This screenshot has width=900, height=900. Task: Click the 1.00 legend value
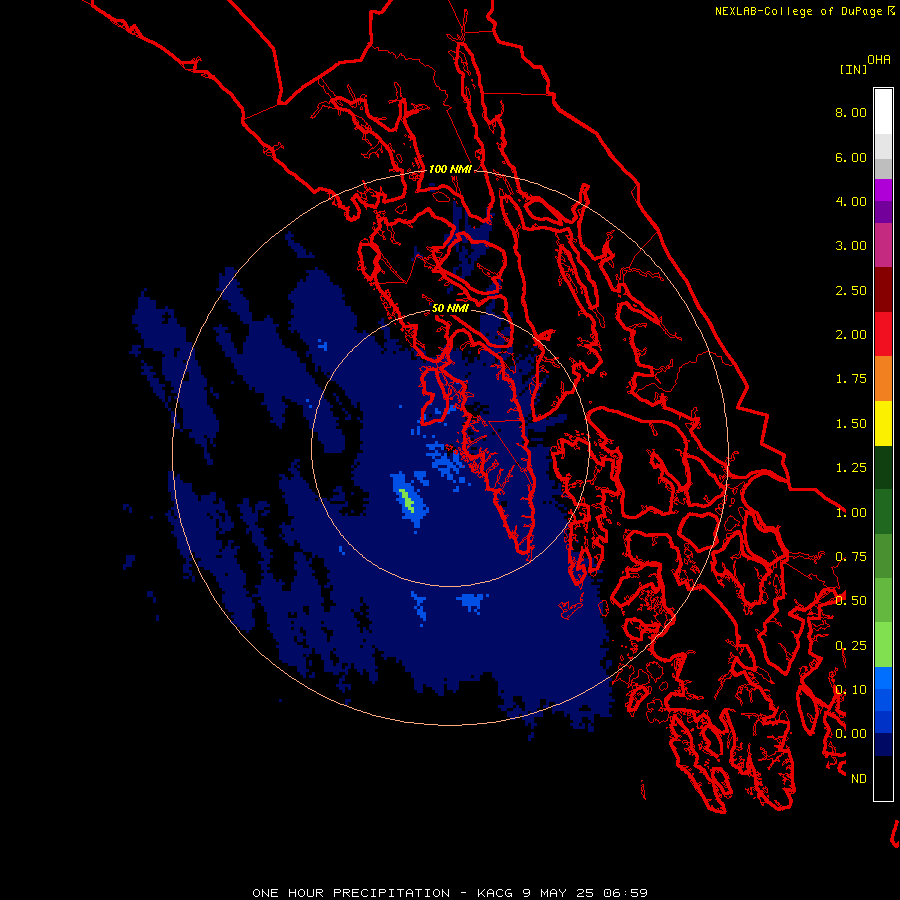pos(851,513)
